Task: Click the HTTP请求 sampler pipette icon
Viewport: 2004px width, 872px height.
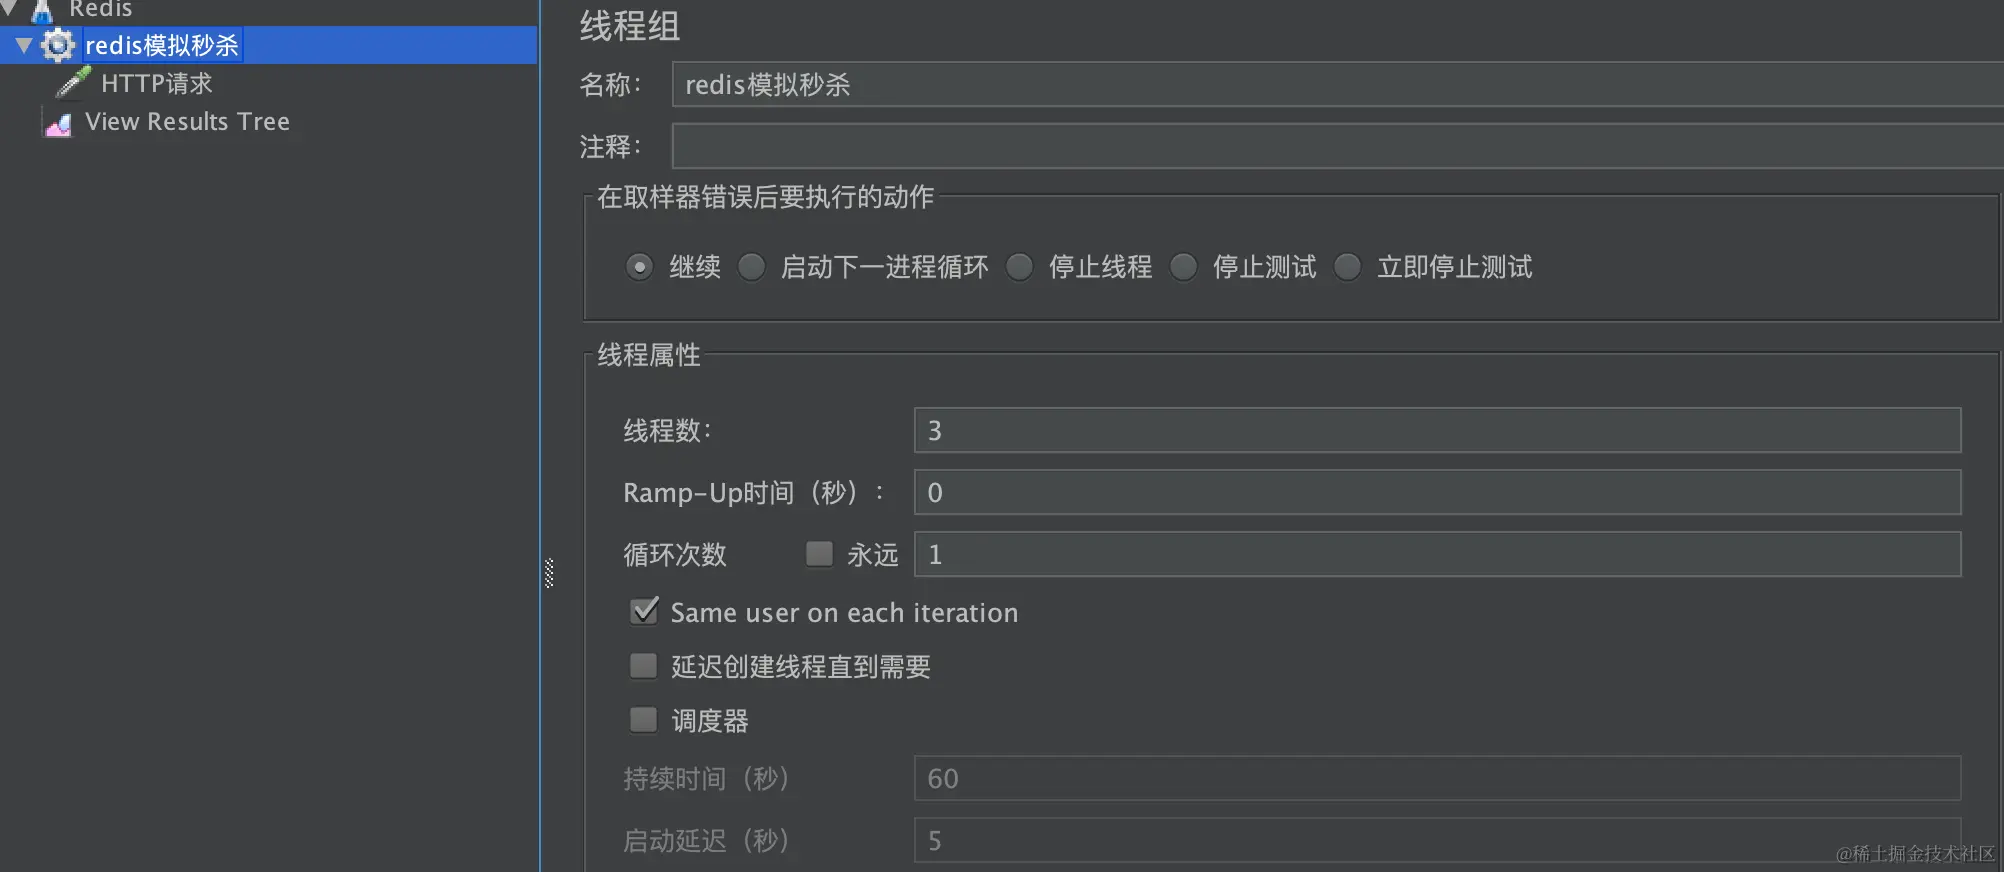Action: (x=73, y=83)
